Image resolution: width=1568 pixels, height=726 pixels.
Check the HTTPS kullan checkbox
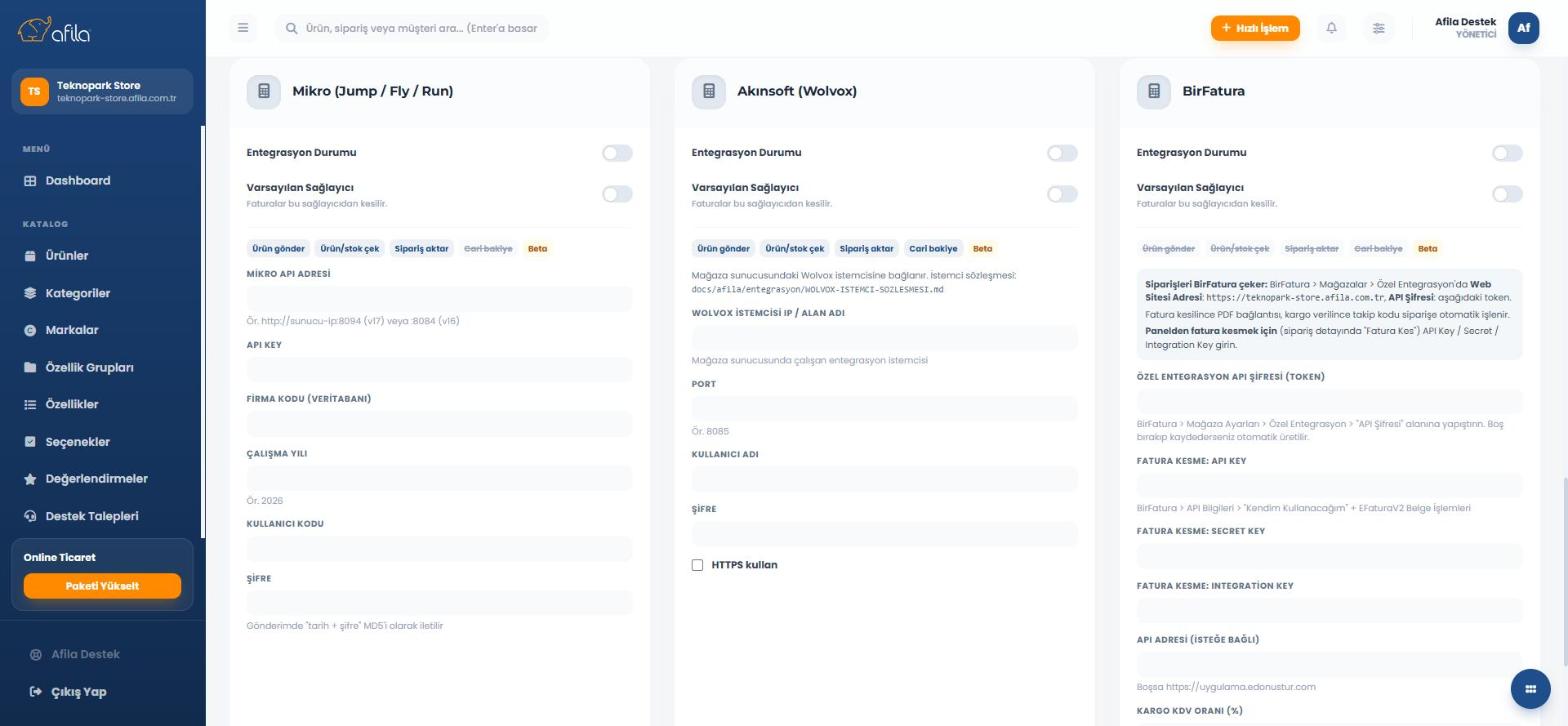pyautogui.click(x=697, y=565)
